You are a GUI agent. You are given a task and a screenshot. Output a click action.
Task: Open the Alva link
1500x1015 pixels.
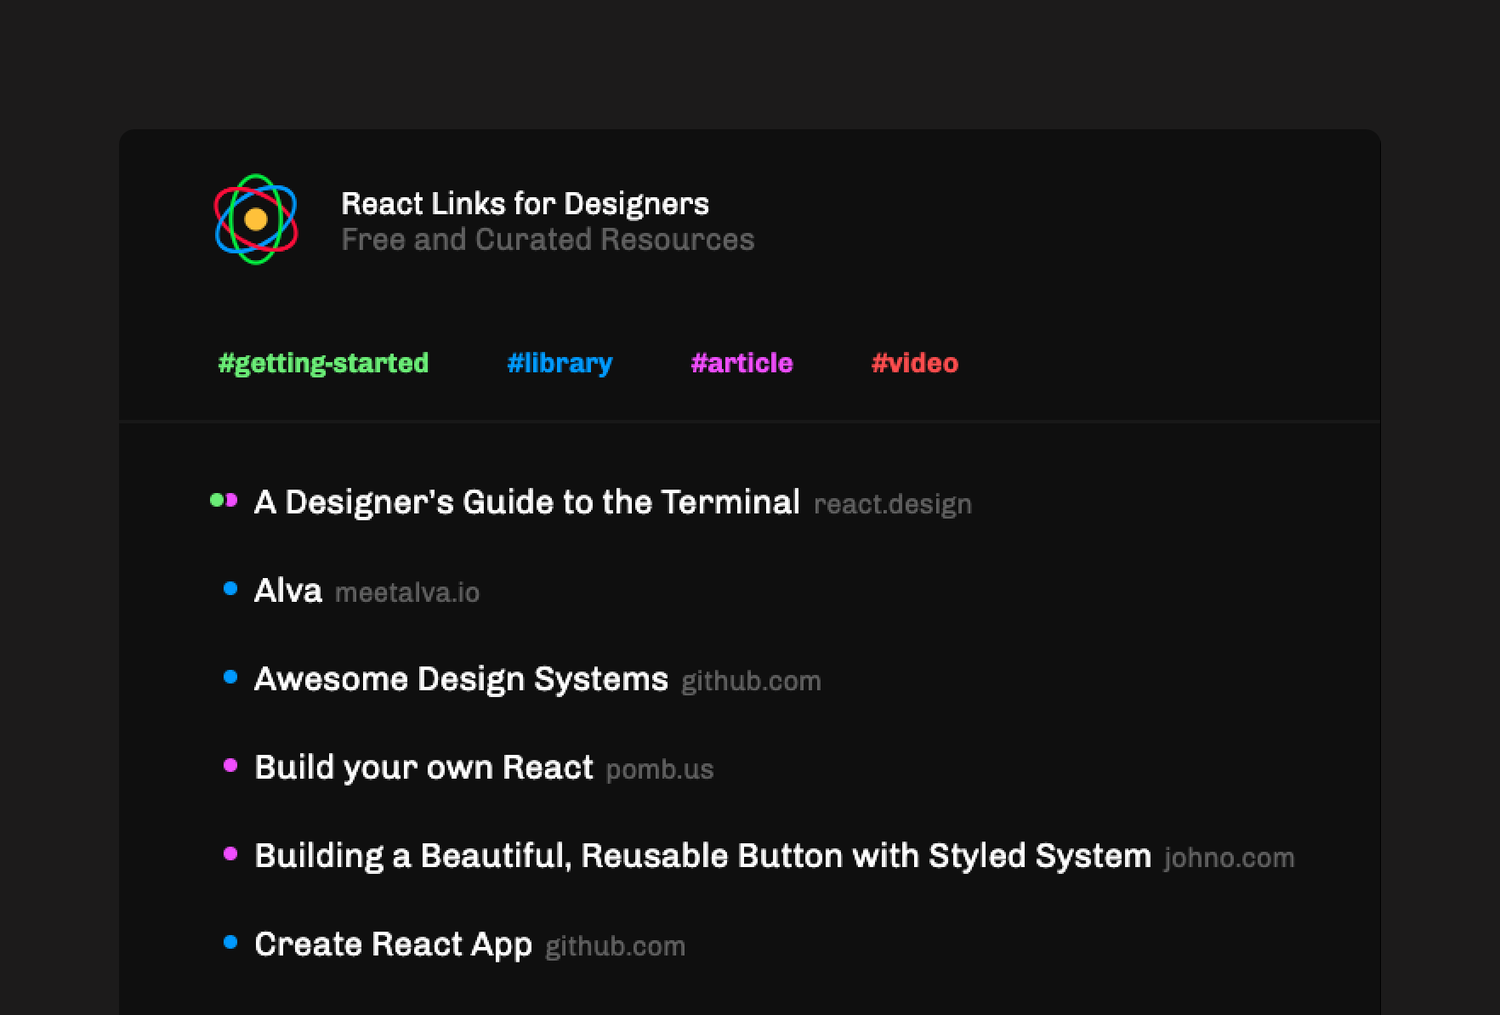tap(288, 591)
